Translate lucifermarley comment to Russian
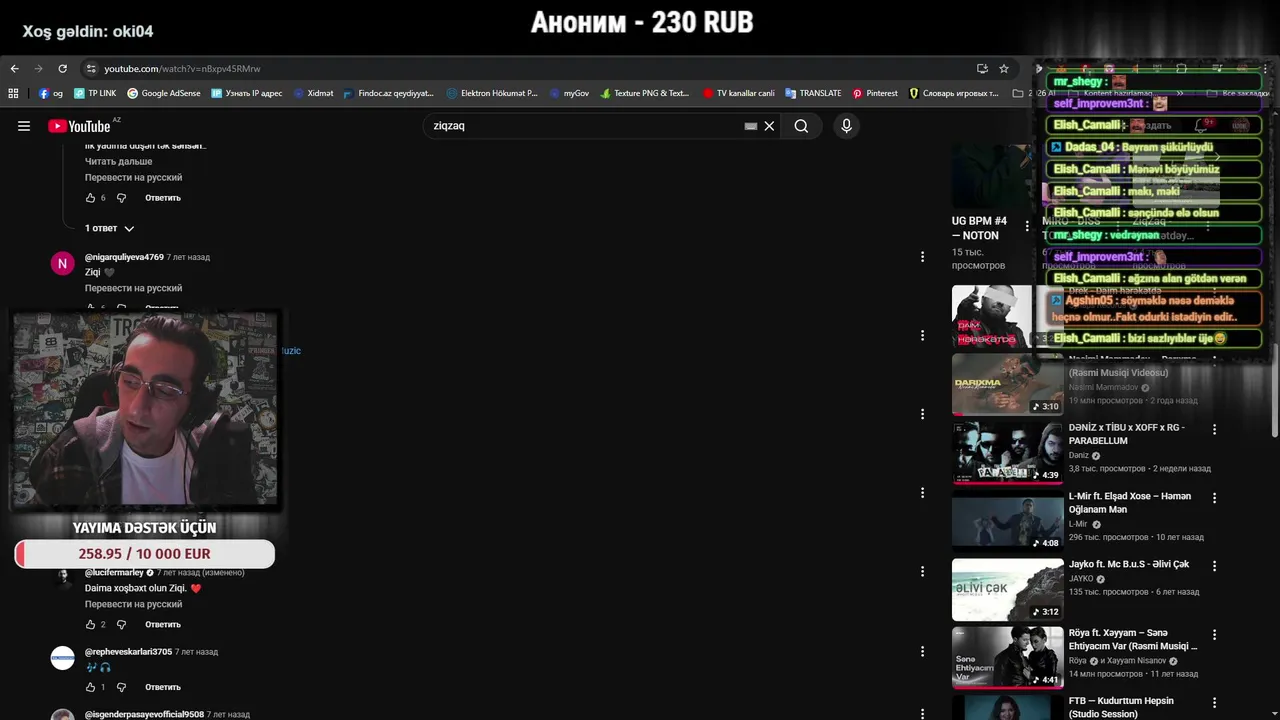This screenshot has height=720, width=1280. click(133, 604)
